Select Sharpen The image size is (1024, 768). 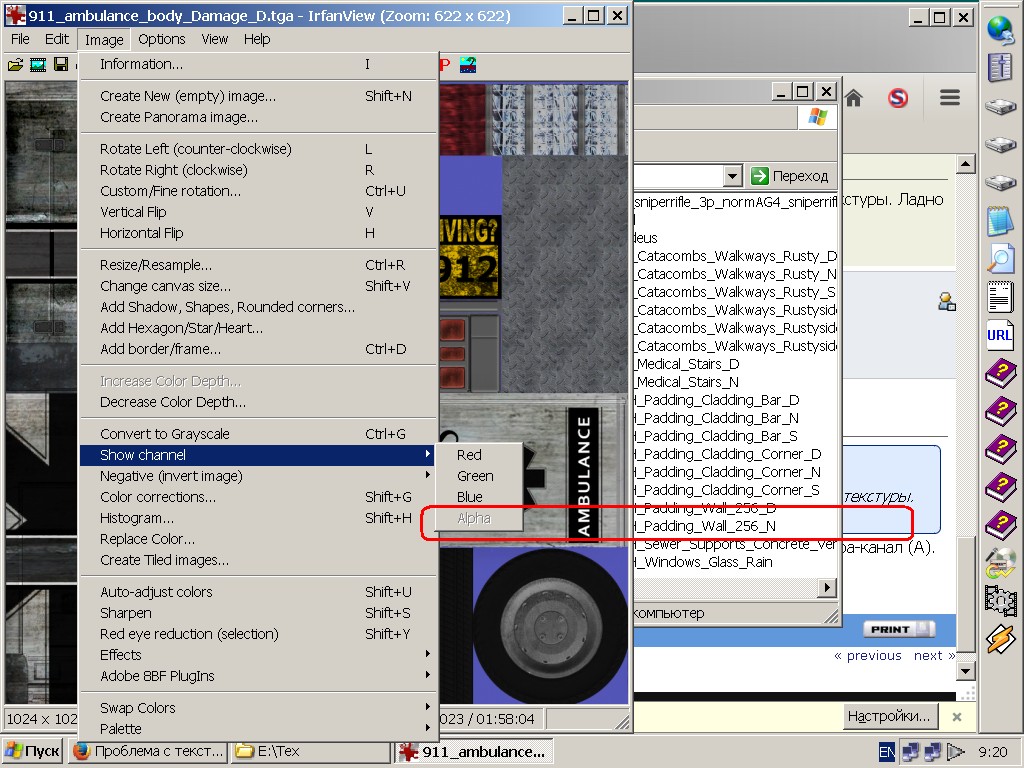(259, 613)
